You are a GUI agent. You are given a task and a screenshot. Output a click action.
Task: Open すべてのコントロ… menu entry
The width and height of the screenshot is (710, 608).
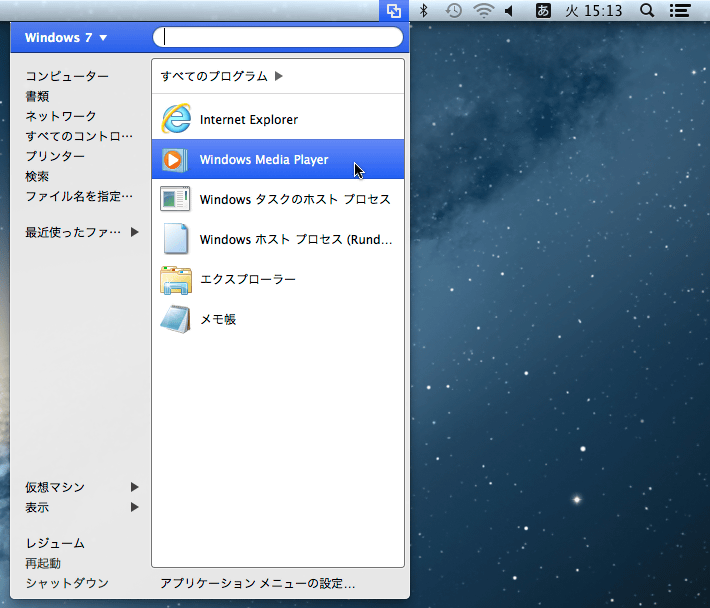[79, 136]
